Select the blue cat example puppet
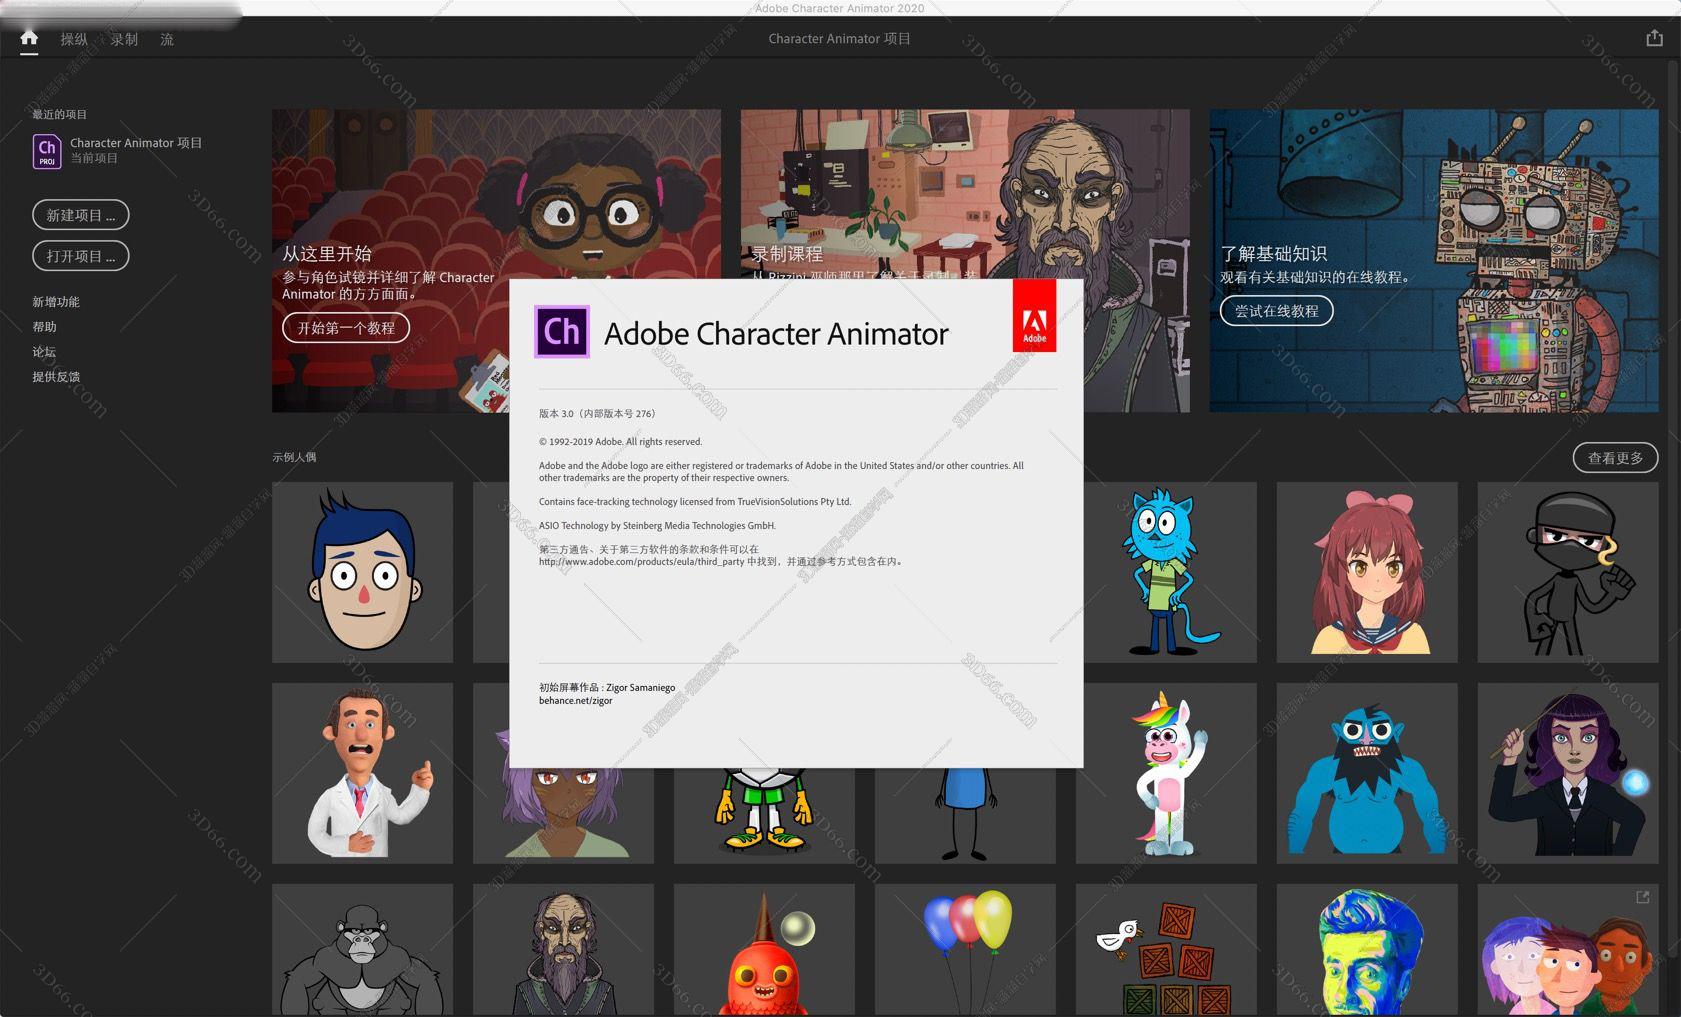The width and height of the screenshot is (1681, 1017). click(1166, 572)
